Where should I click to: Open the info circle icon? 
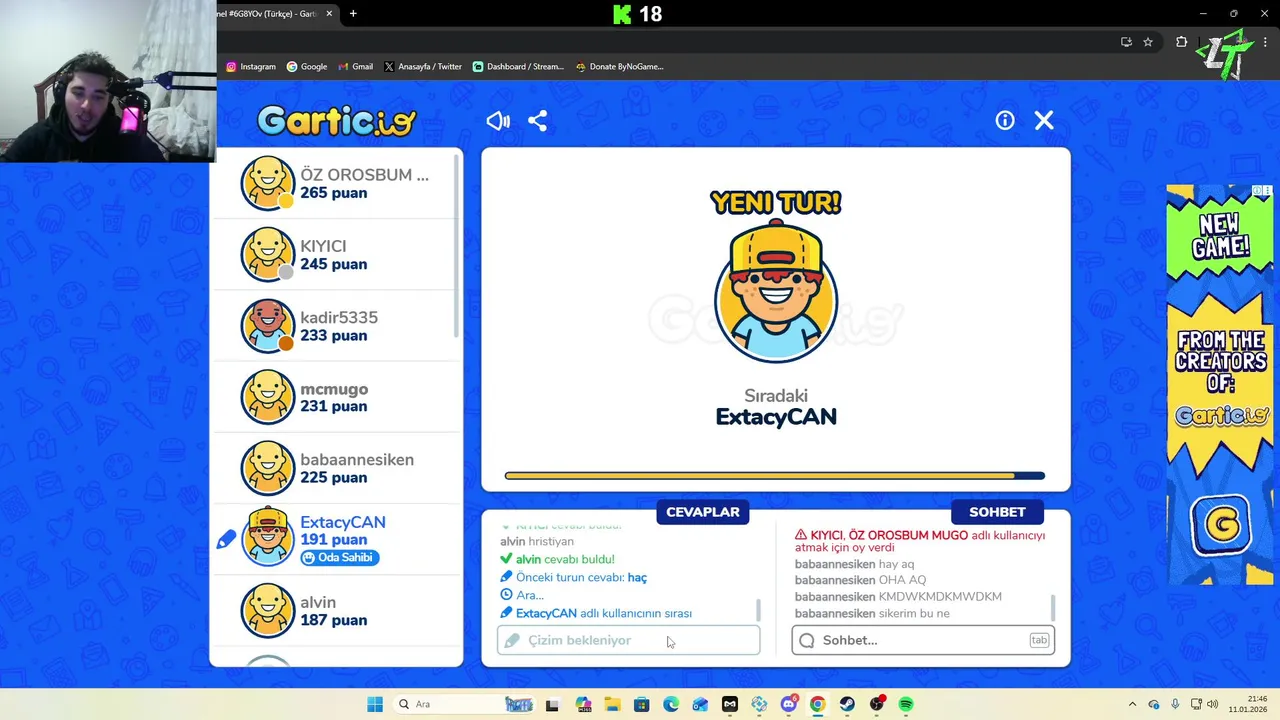pos(1005,120)
